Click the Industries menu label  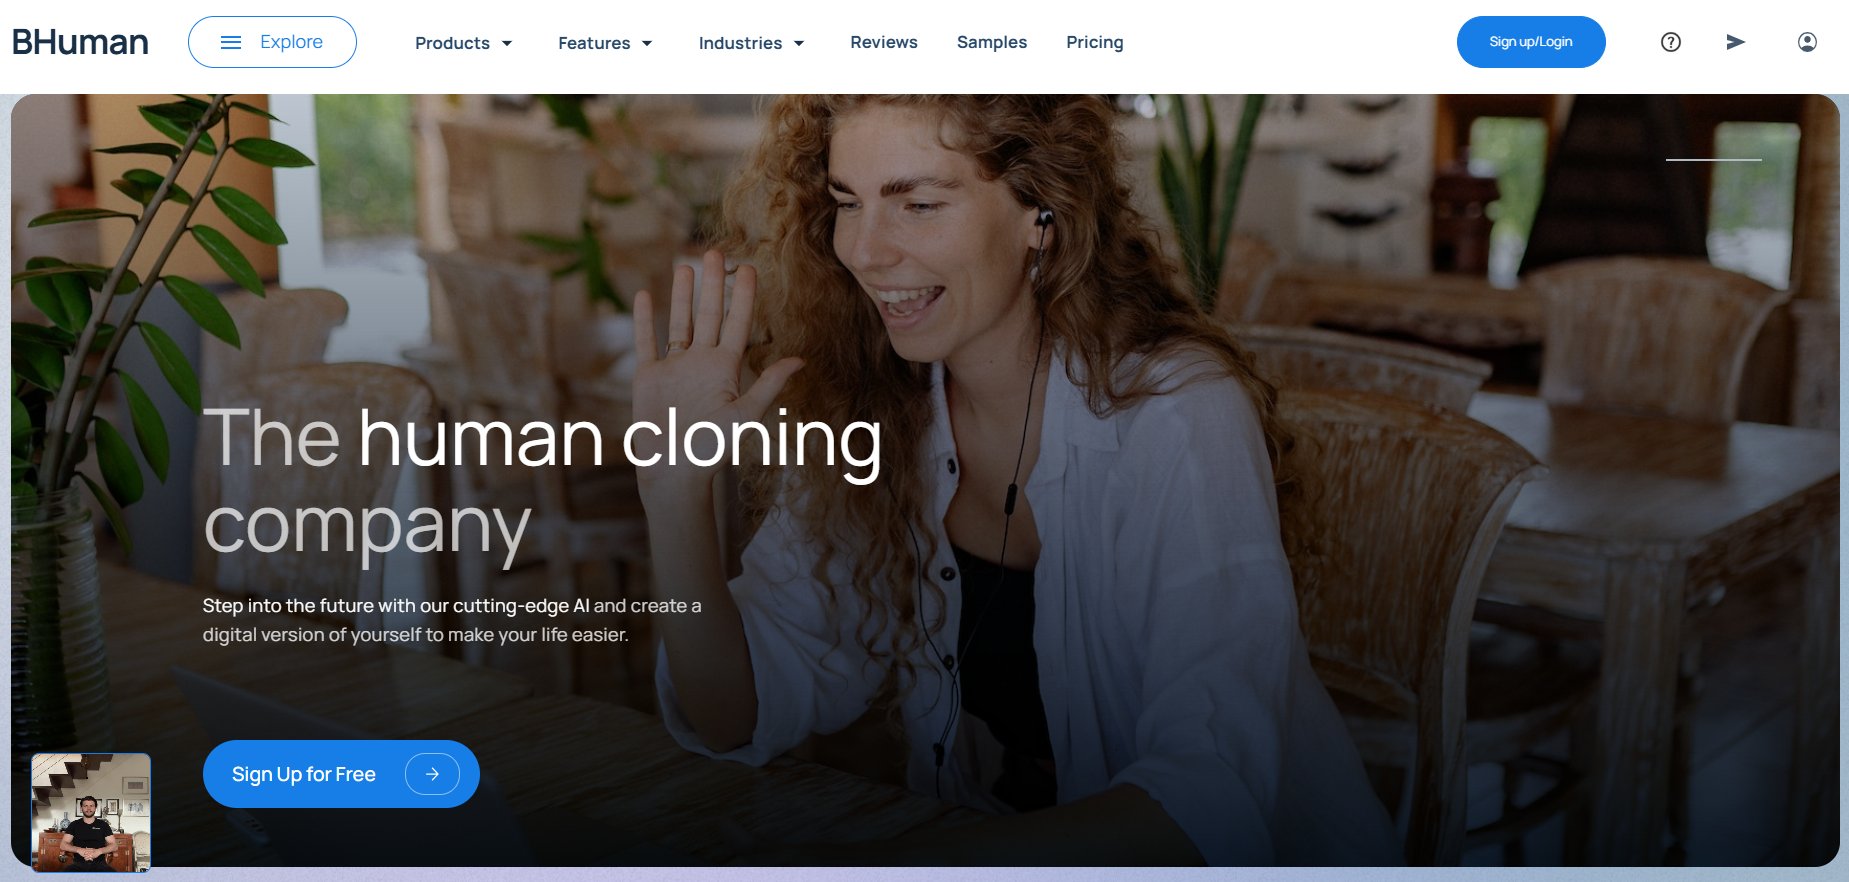click(740, 43)
